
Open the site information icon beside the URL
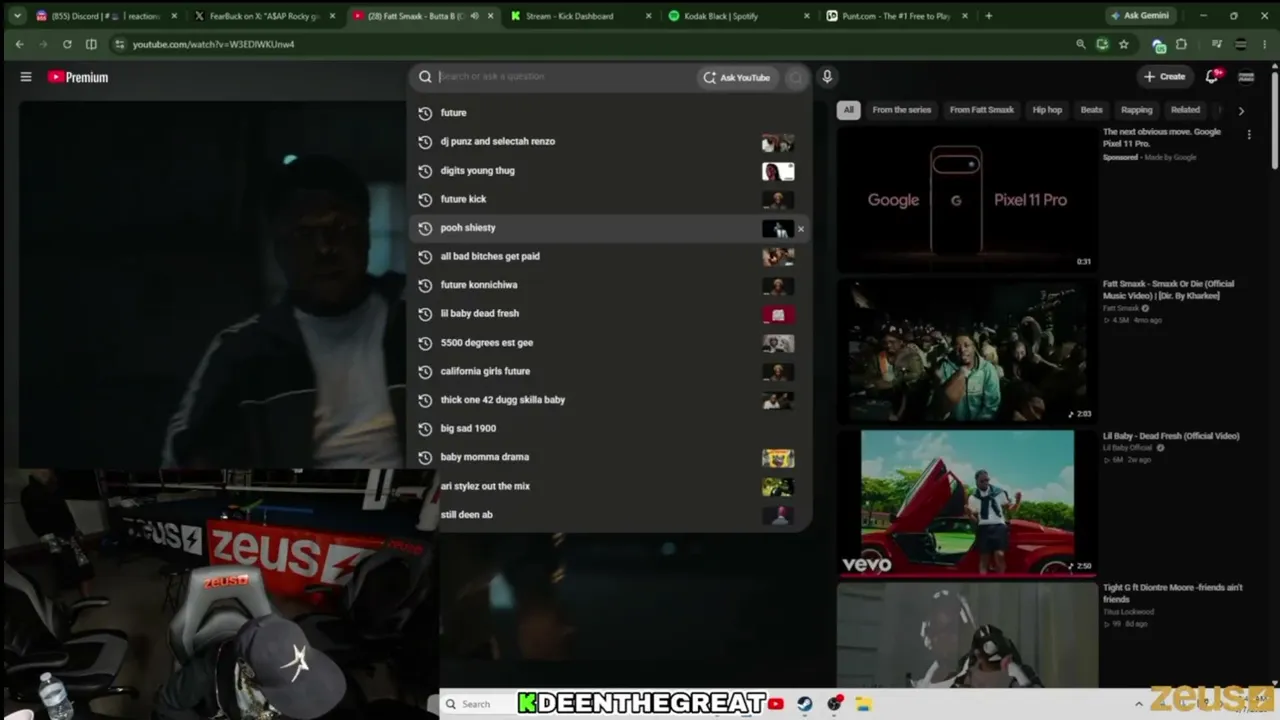(x=120, y=44)
